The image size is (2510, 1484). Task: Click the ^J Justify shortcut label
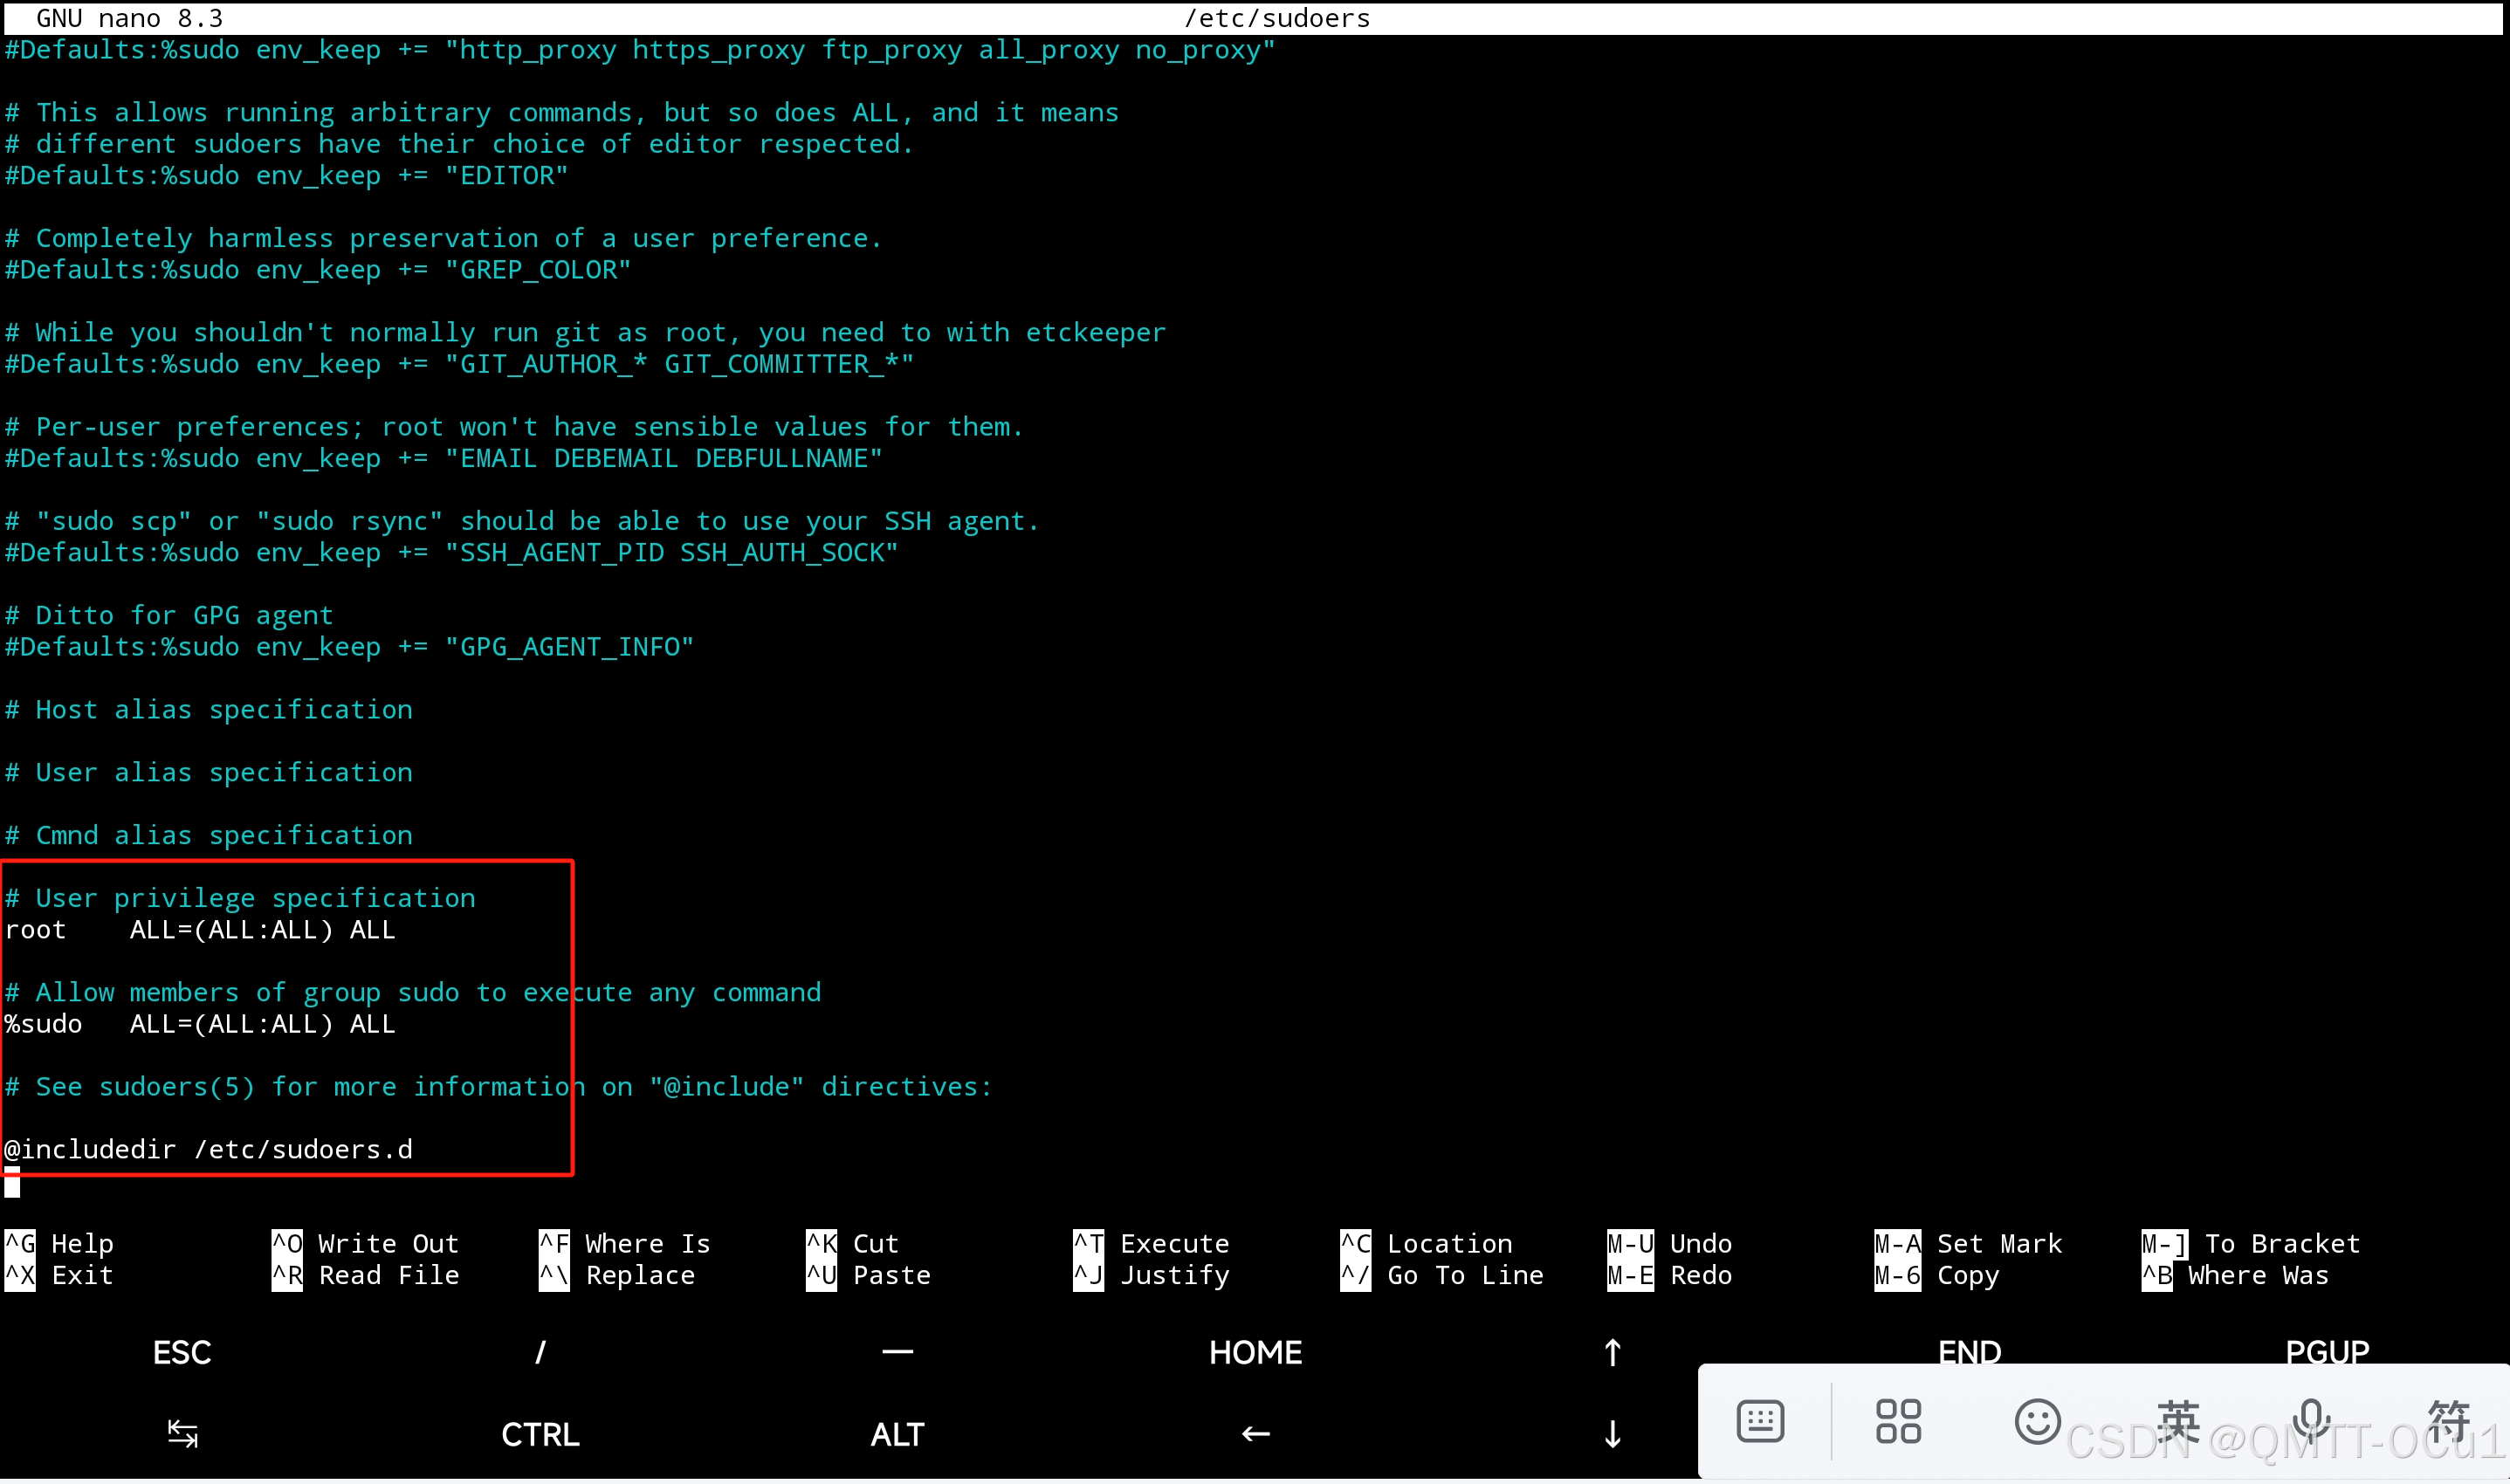tap(1151, 1276)
